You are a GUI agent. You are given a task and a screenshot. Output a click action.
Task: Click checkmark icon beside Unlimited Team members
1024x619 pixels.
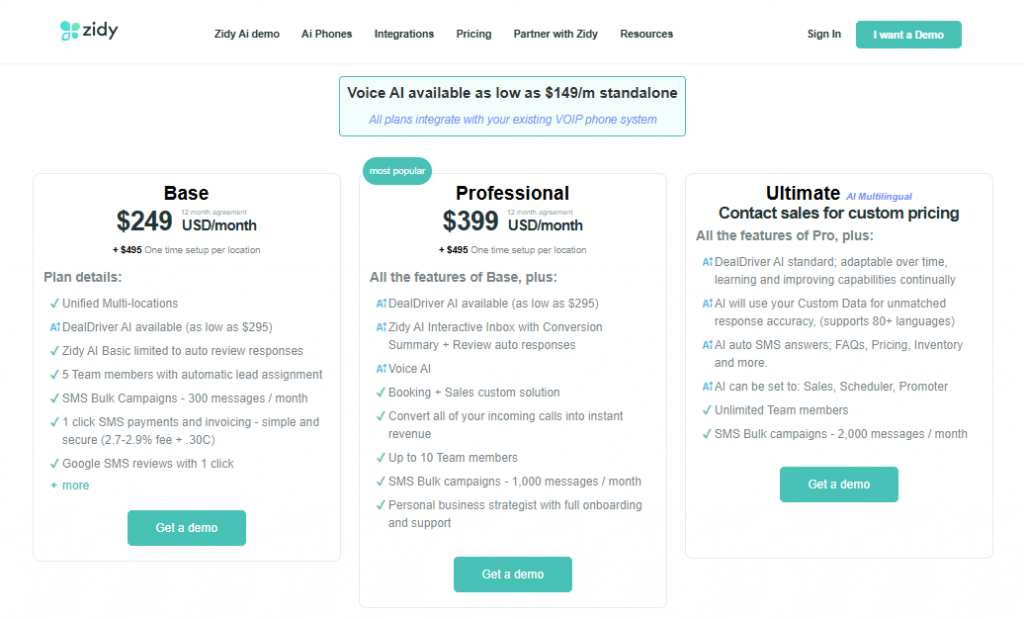pyautogui.click(x=706, y=410)
